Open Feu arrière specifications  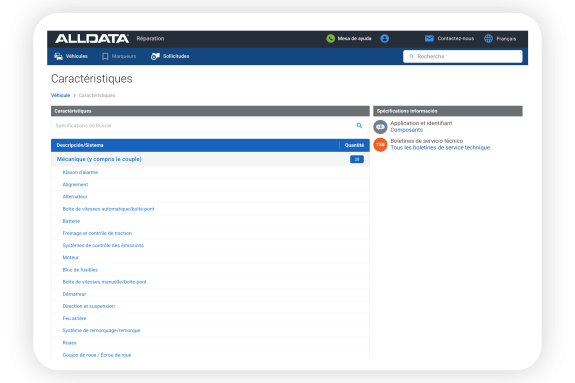click(74, 318)
